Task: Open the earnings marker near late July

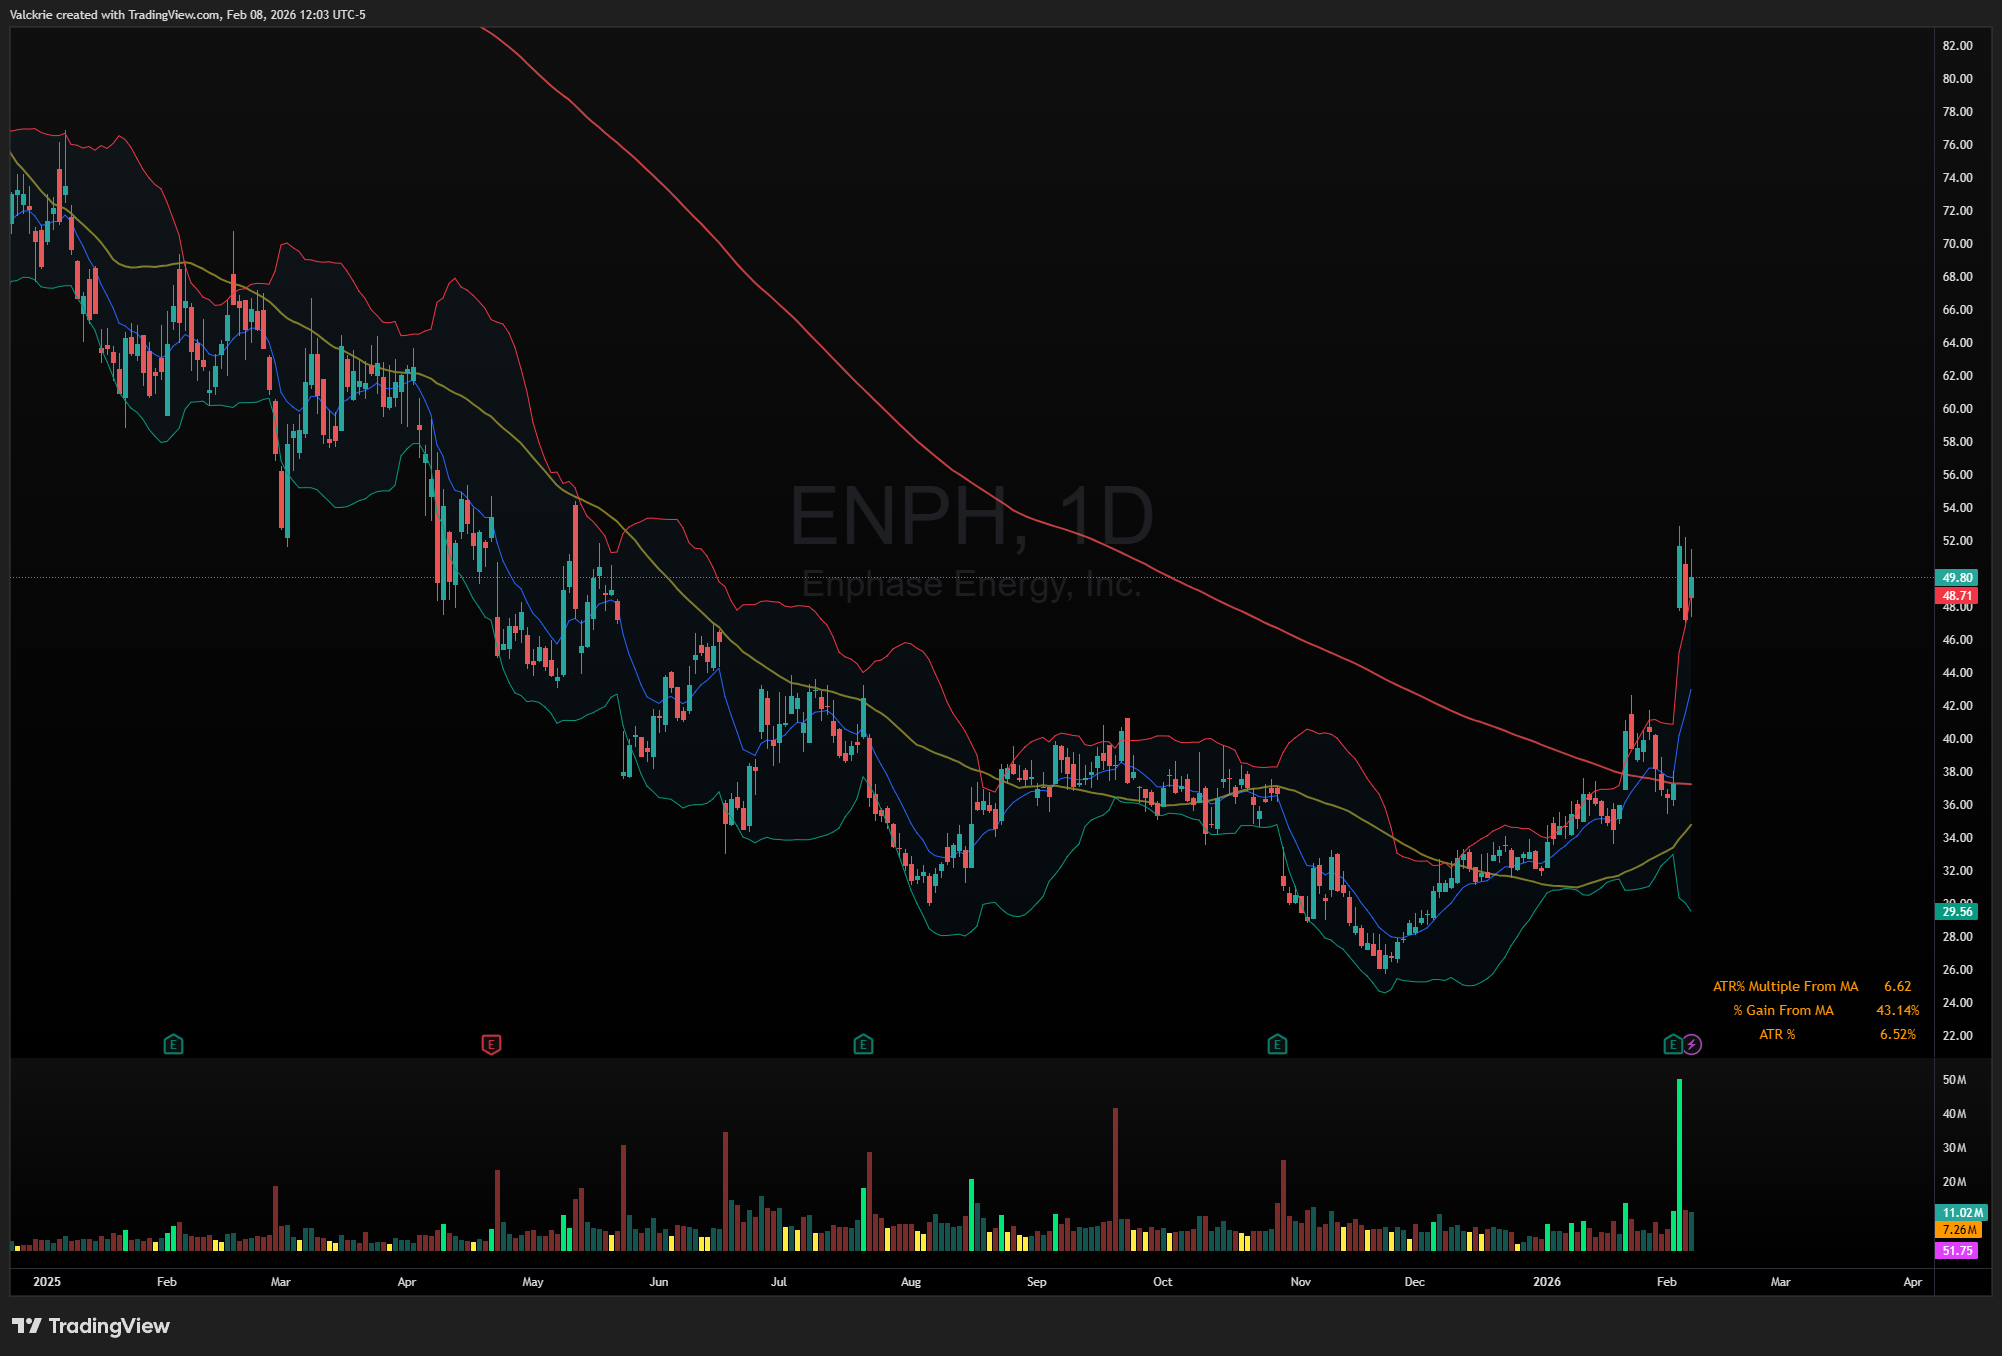Action: pos(863,1044)
